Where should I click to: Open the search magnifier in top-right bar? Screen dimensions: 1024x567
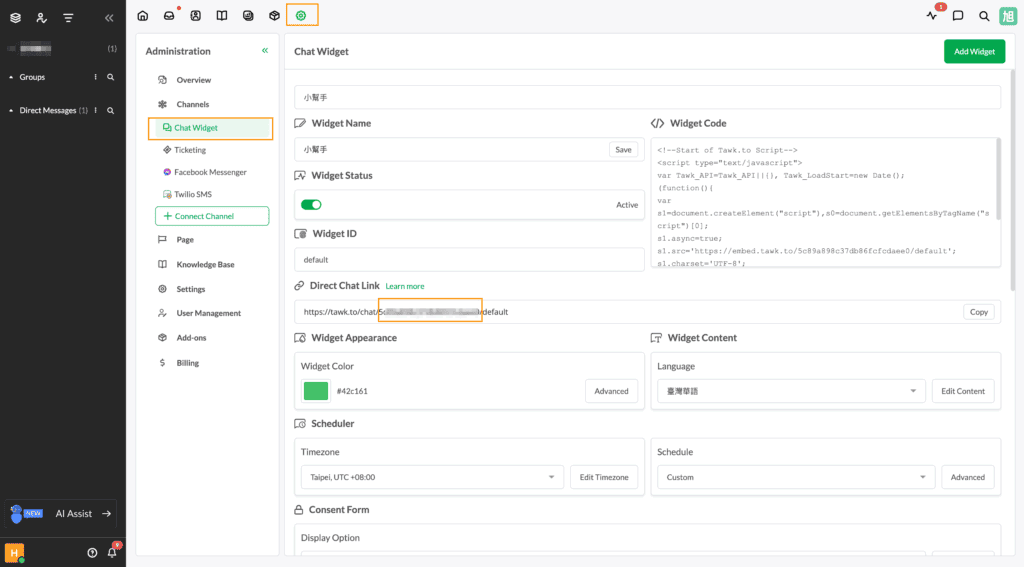click(x=984, y=16)
